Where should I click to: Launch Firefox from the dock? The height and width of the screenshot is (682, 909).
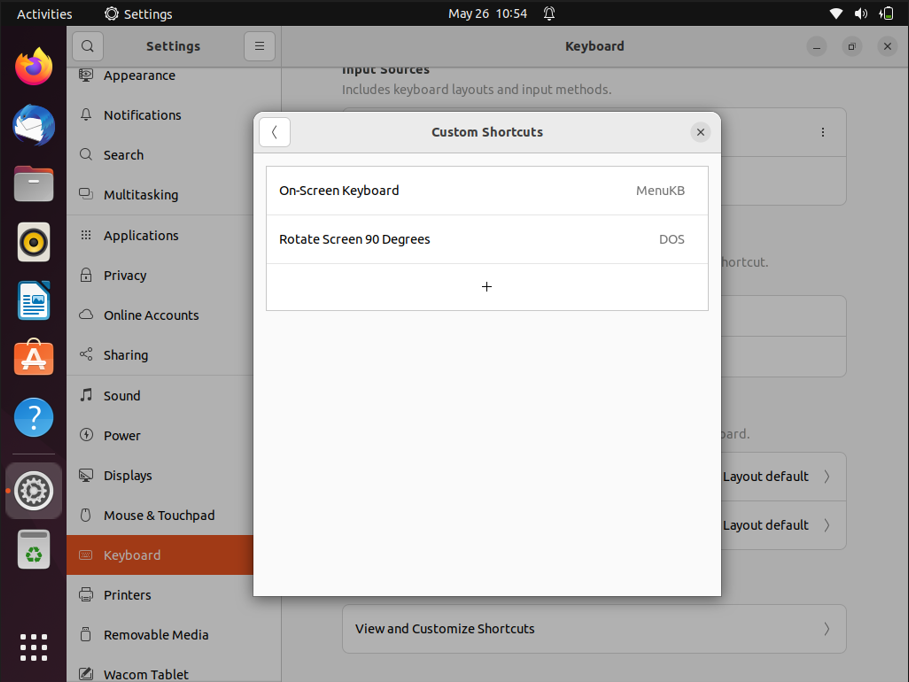click(x=34, y=67)
